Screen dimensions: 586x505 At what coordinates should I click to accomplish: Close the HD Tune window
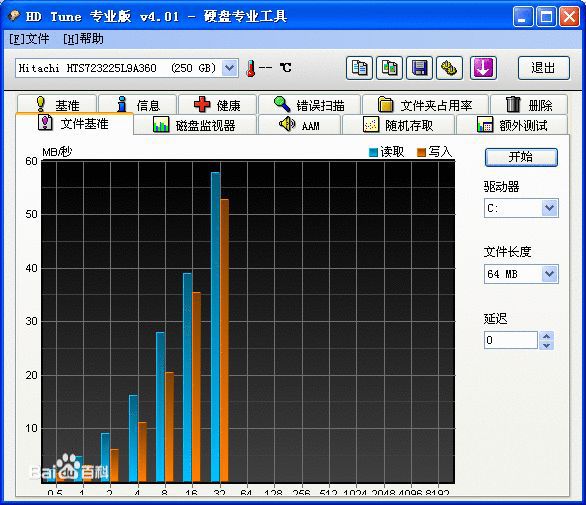tap(569, 17)
